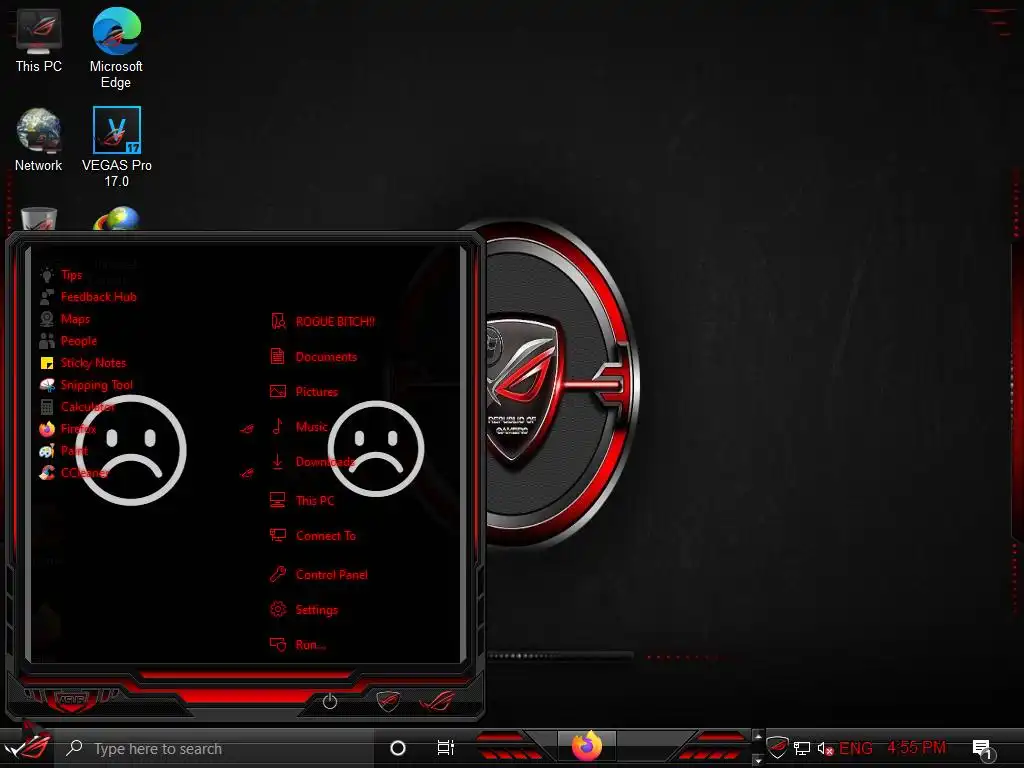
Task: Open the clock showing 4:55 PM
Action: (x=916, y=747)
